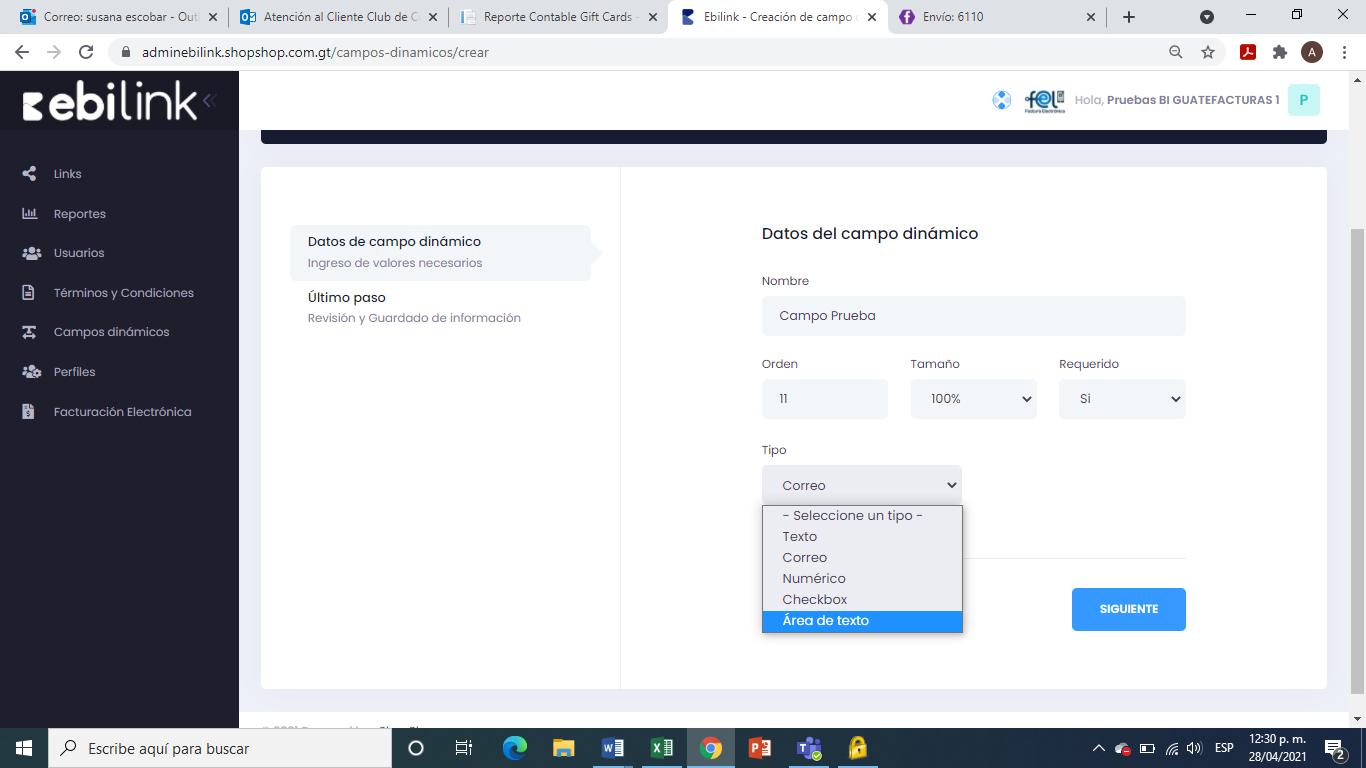The image size is (1366, 768).
Task: Click the zoom magnifier icon in address bar
Action: coord(1176,52)
